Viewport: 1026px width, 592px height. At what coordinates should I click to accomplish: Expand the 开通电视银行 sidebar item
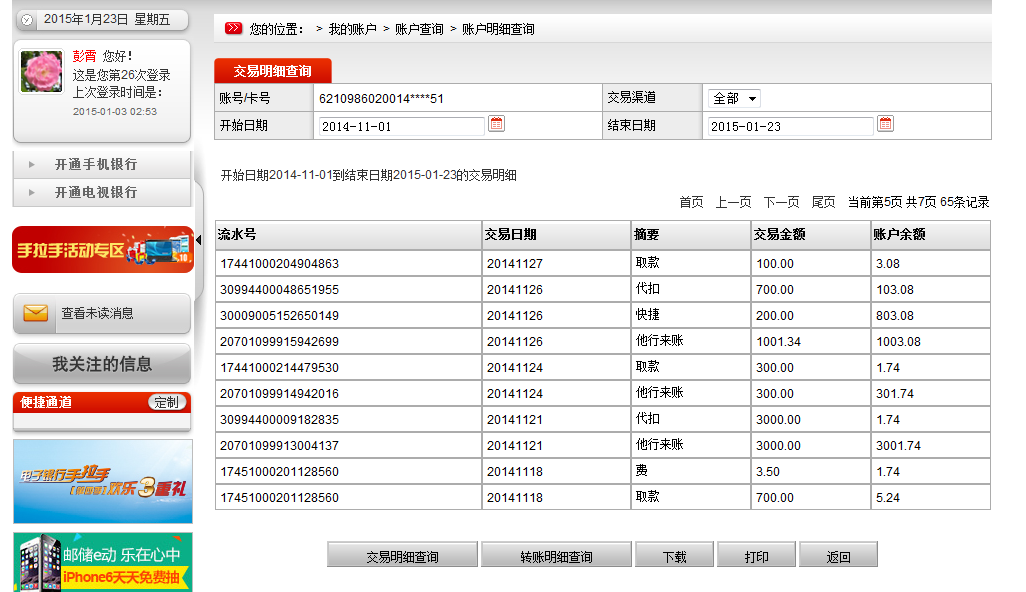pos(96,192)
